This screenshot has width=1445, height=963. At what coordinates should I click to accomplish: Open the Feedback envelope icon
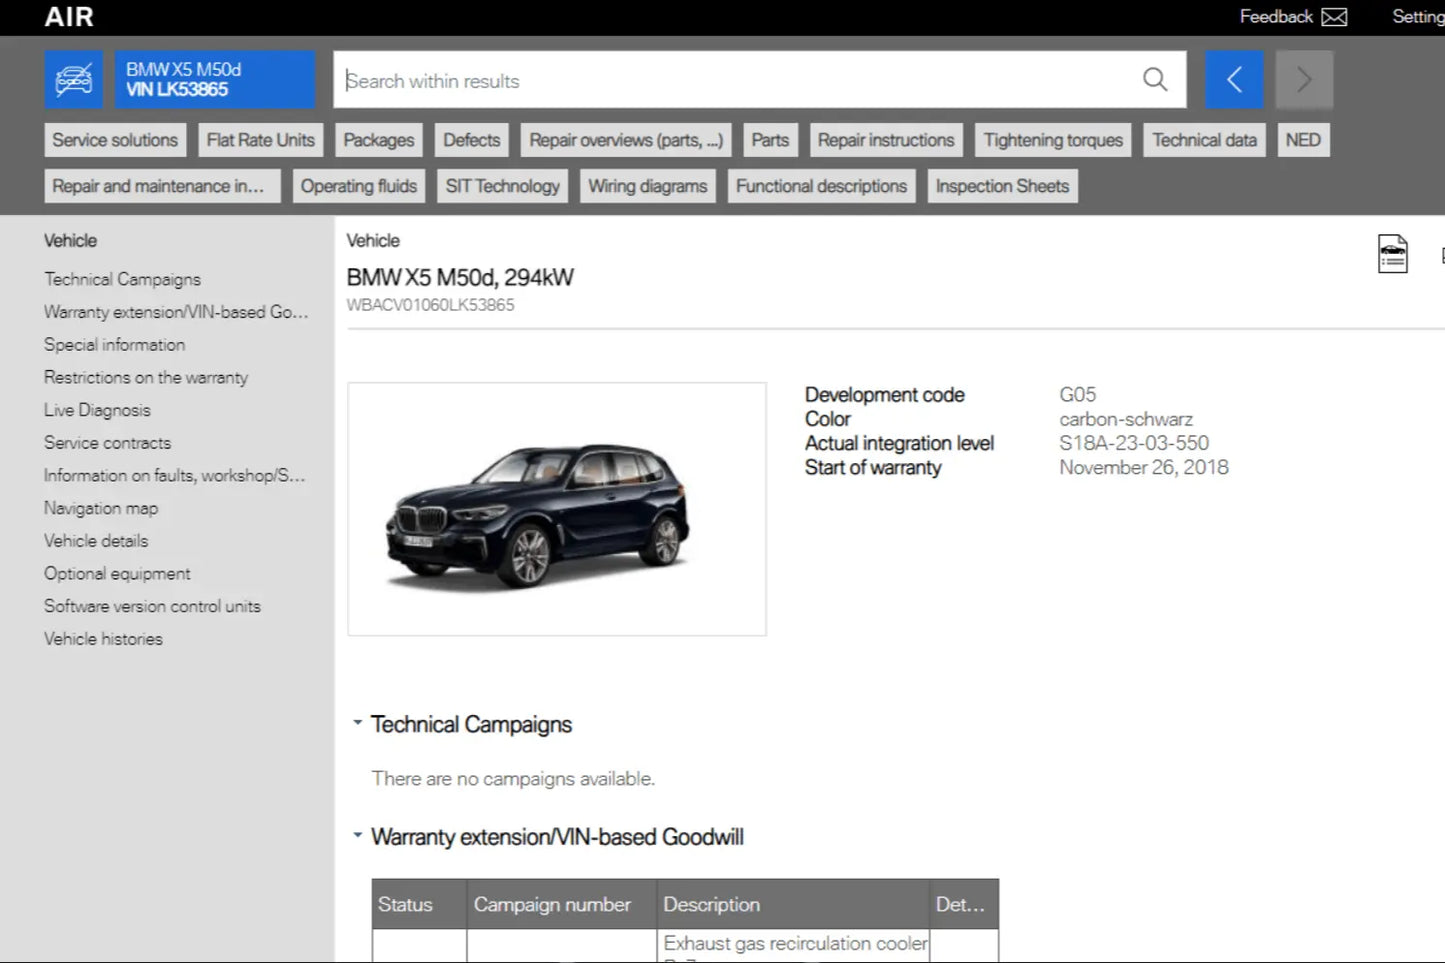tap(1334, 17)
